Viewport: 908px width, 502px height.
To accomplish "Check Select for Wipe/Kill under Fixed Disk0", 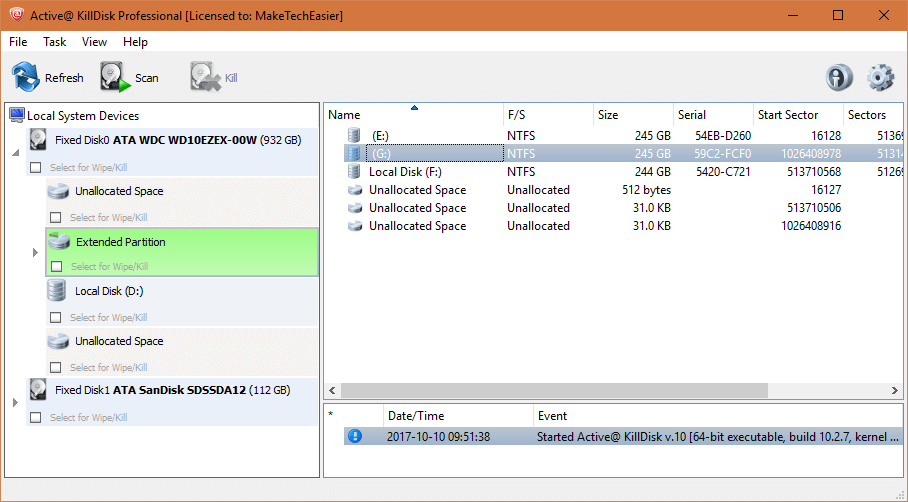I will pos(36,167).
